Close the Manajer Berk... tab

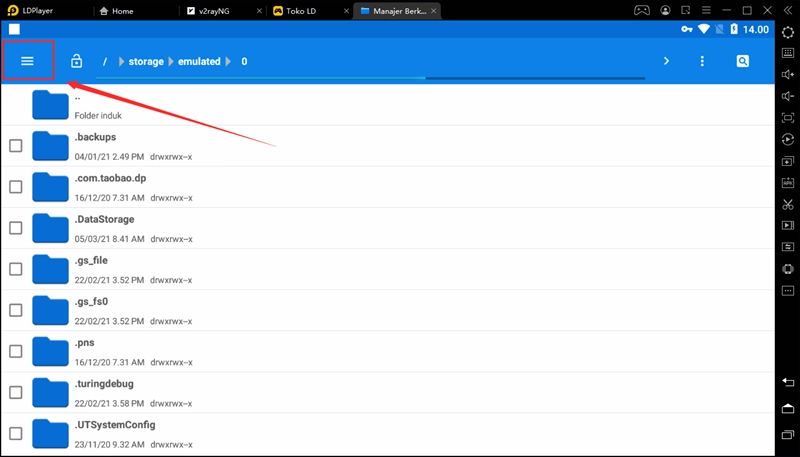pos(434,11)
